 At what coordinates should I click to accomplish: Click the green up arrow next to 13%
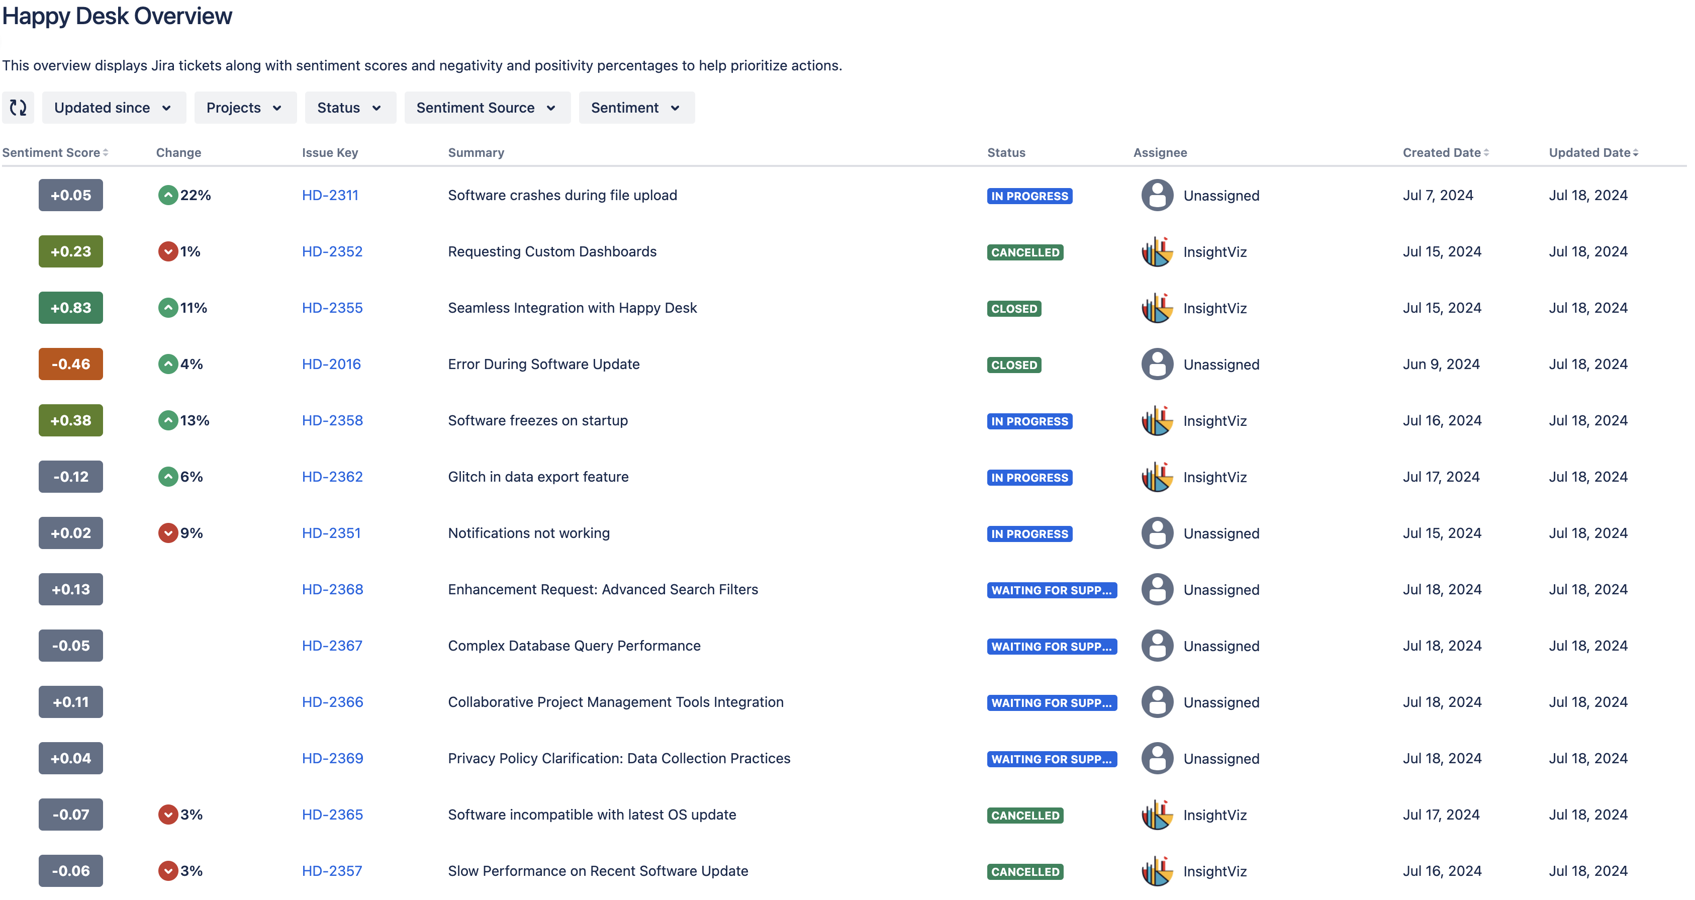168,421
